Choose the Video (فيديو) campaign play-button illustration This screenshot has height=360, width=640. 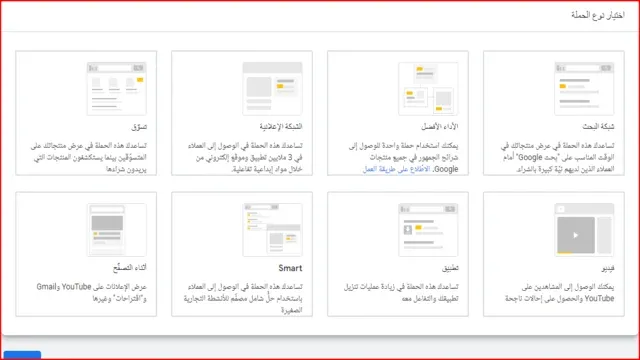[584, 230]
